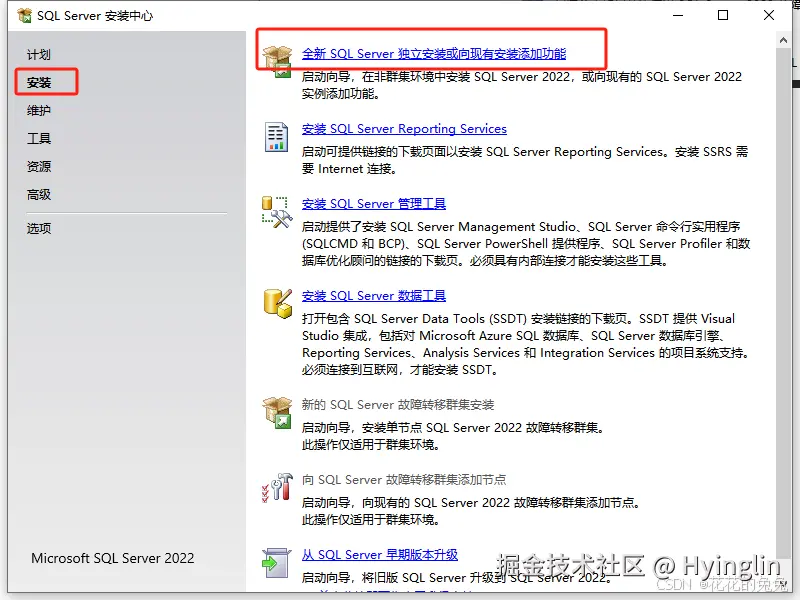Click the scrollbar up arrow
The height and width of the screenshot is (600, 800).
coord(783,40)
